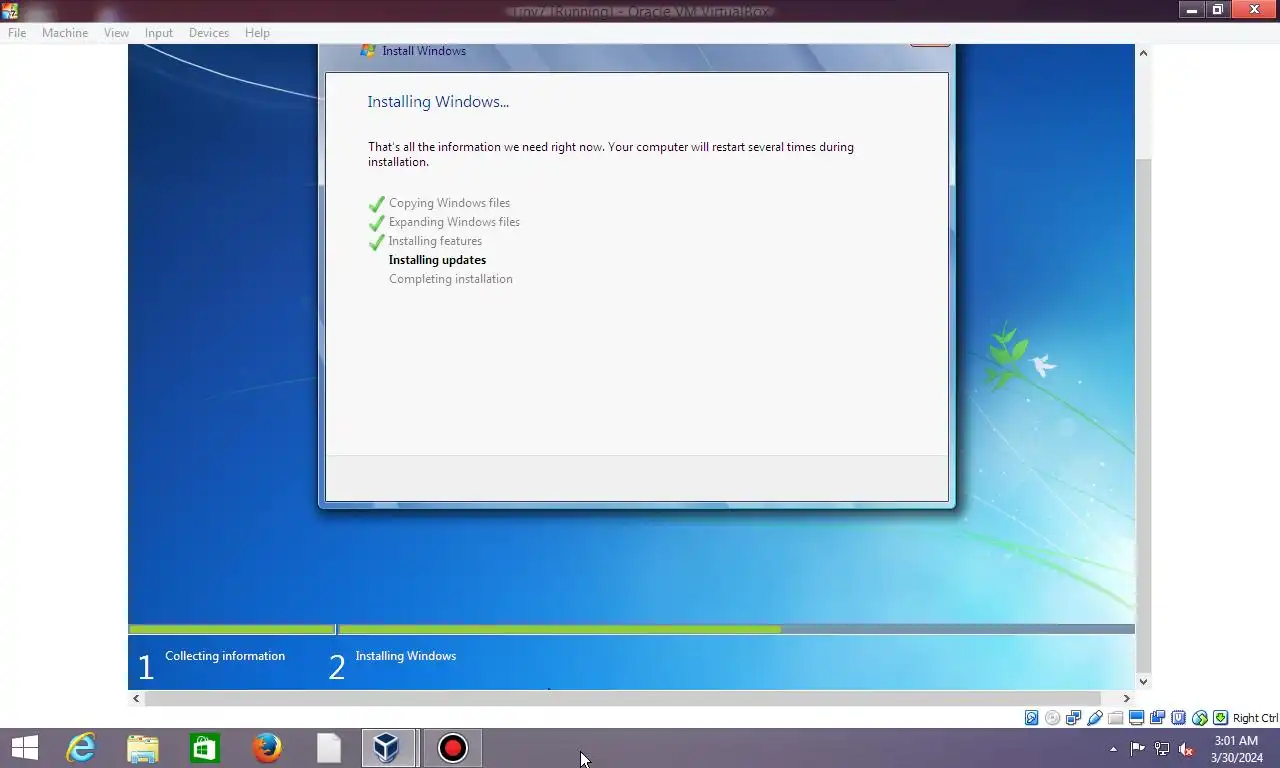This screenshot has width=1280, height=768.
Task: Click the "Install Windows" dialog title text
Action: (424, 51)
